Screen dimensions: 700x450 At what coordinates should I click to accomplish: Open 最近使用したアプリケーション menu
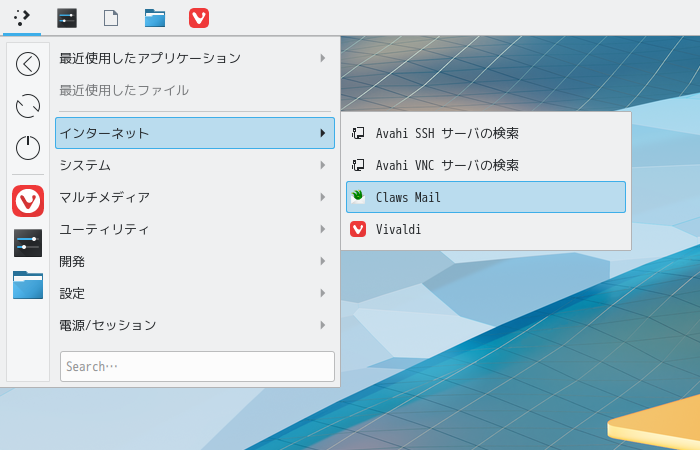[195, 58]
